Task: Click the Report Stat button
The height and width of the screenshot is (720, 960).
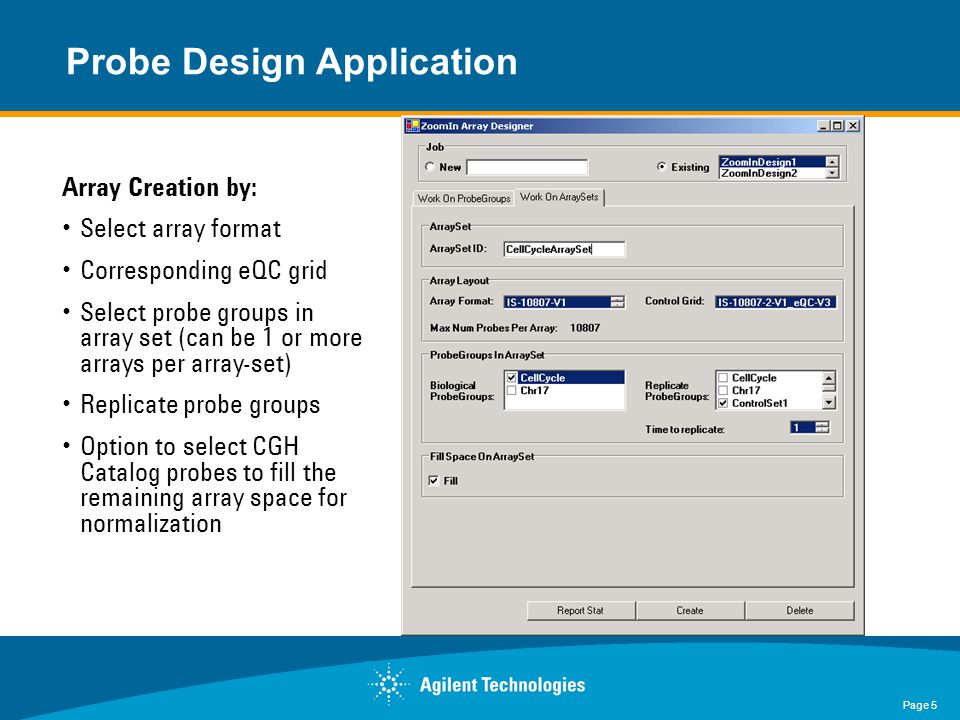Action: tap(580, 610)
